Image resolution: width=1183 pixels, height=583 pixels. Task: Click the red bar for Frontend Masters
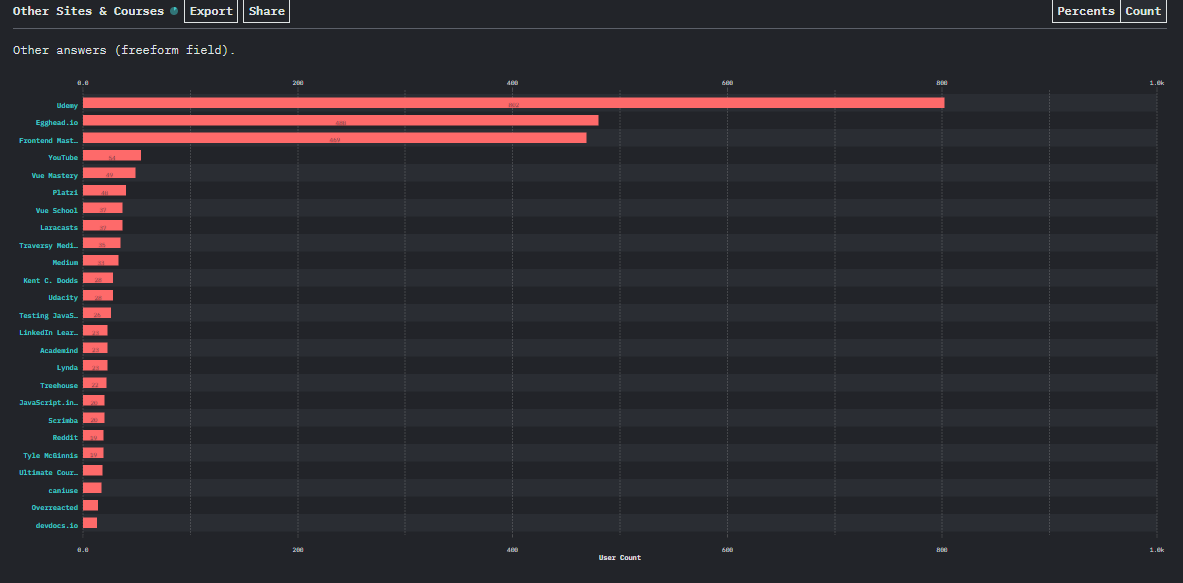[x=334, y=138]
